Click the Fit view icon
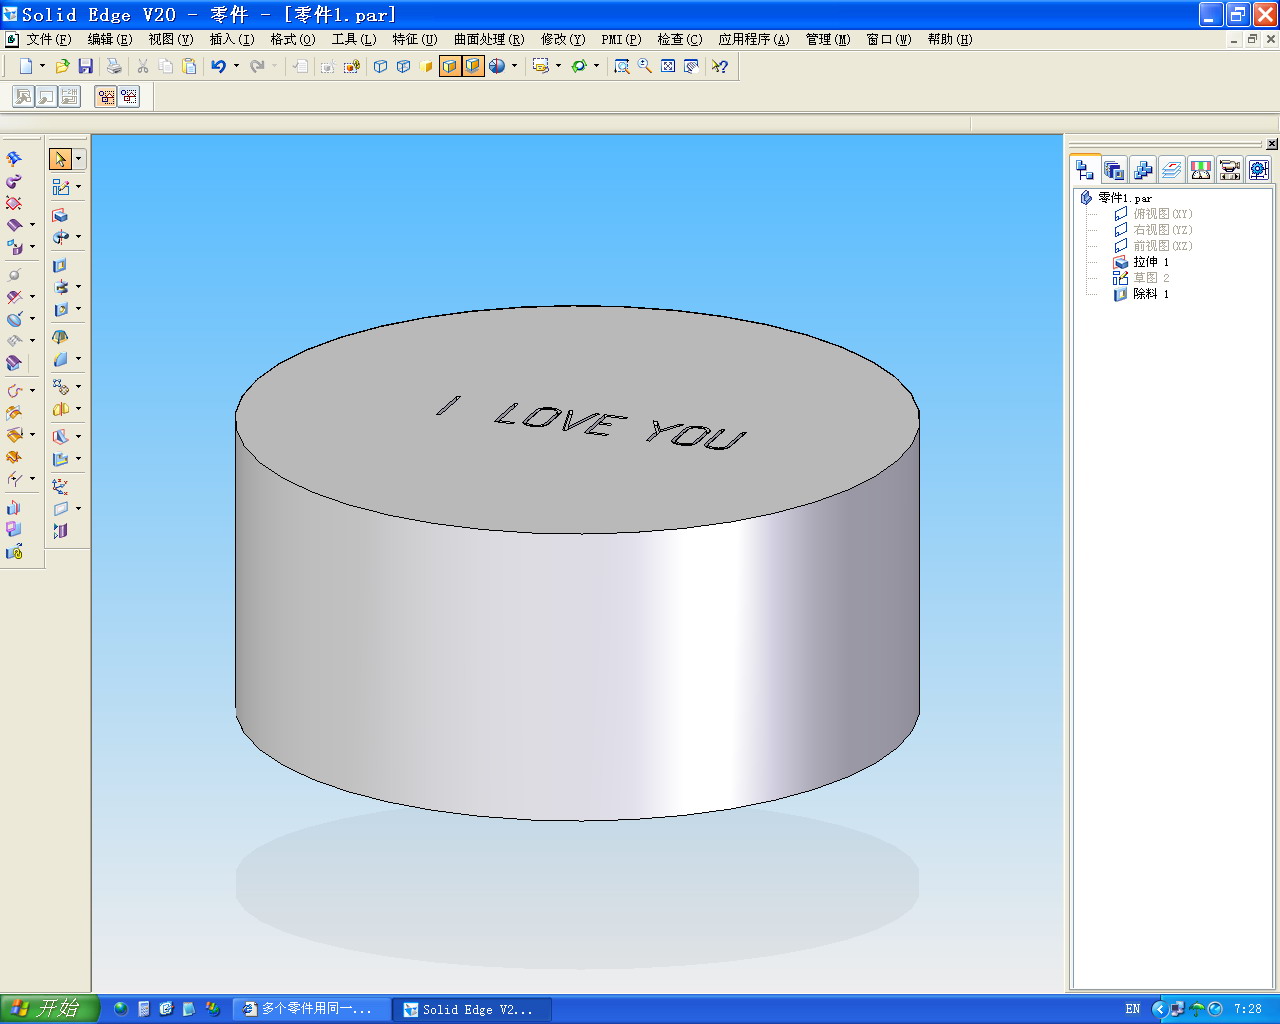This screenshot has width=1280, height=1024. (668, 66)
